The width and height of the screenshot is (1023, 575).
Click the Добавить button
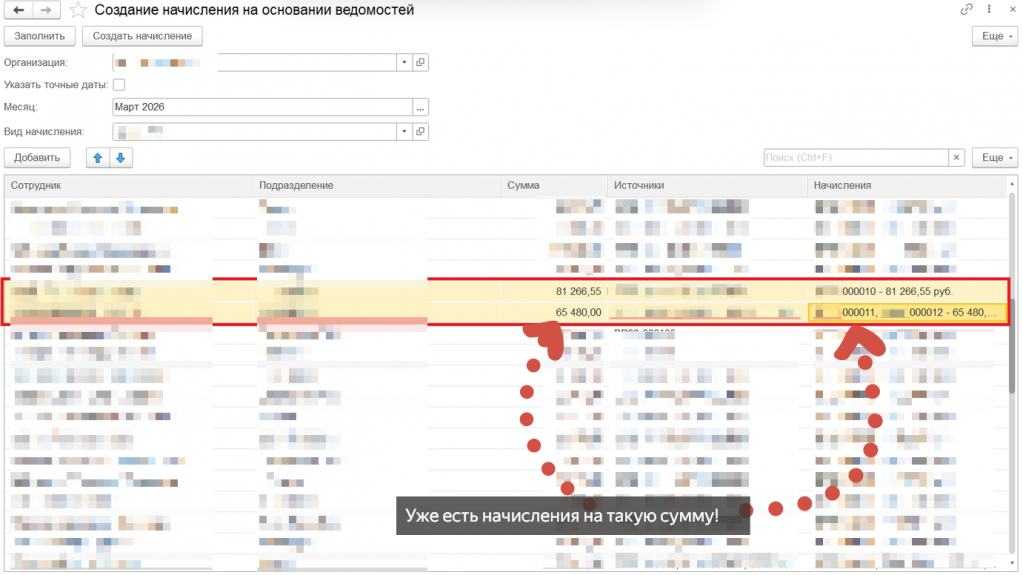click(37, 157)
